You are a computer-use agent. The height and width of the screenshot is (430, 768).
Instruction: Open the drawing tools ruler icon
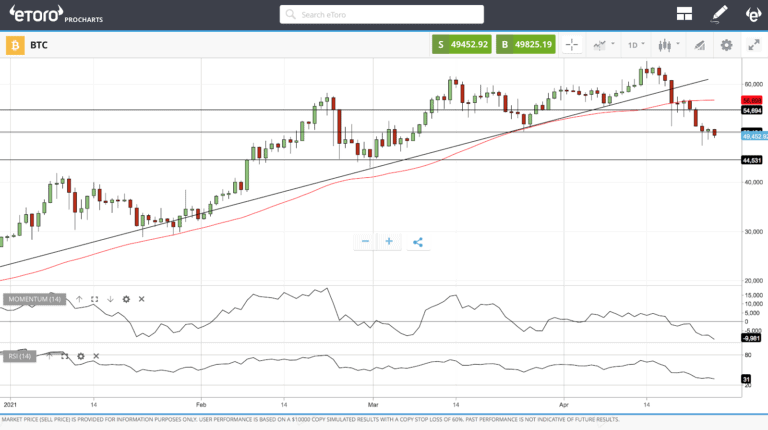699,45
